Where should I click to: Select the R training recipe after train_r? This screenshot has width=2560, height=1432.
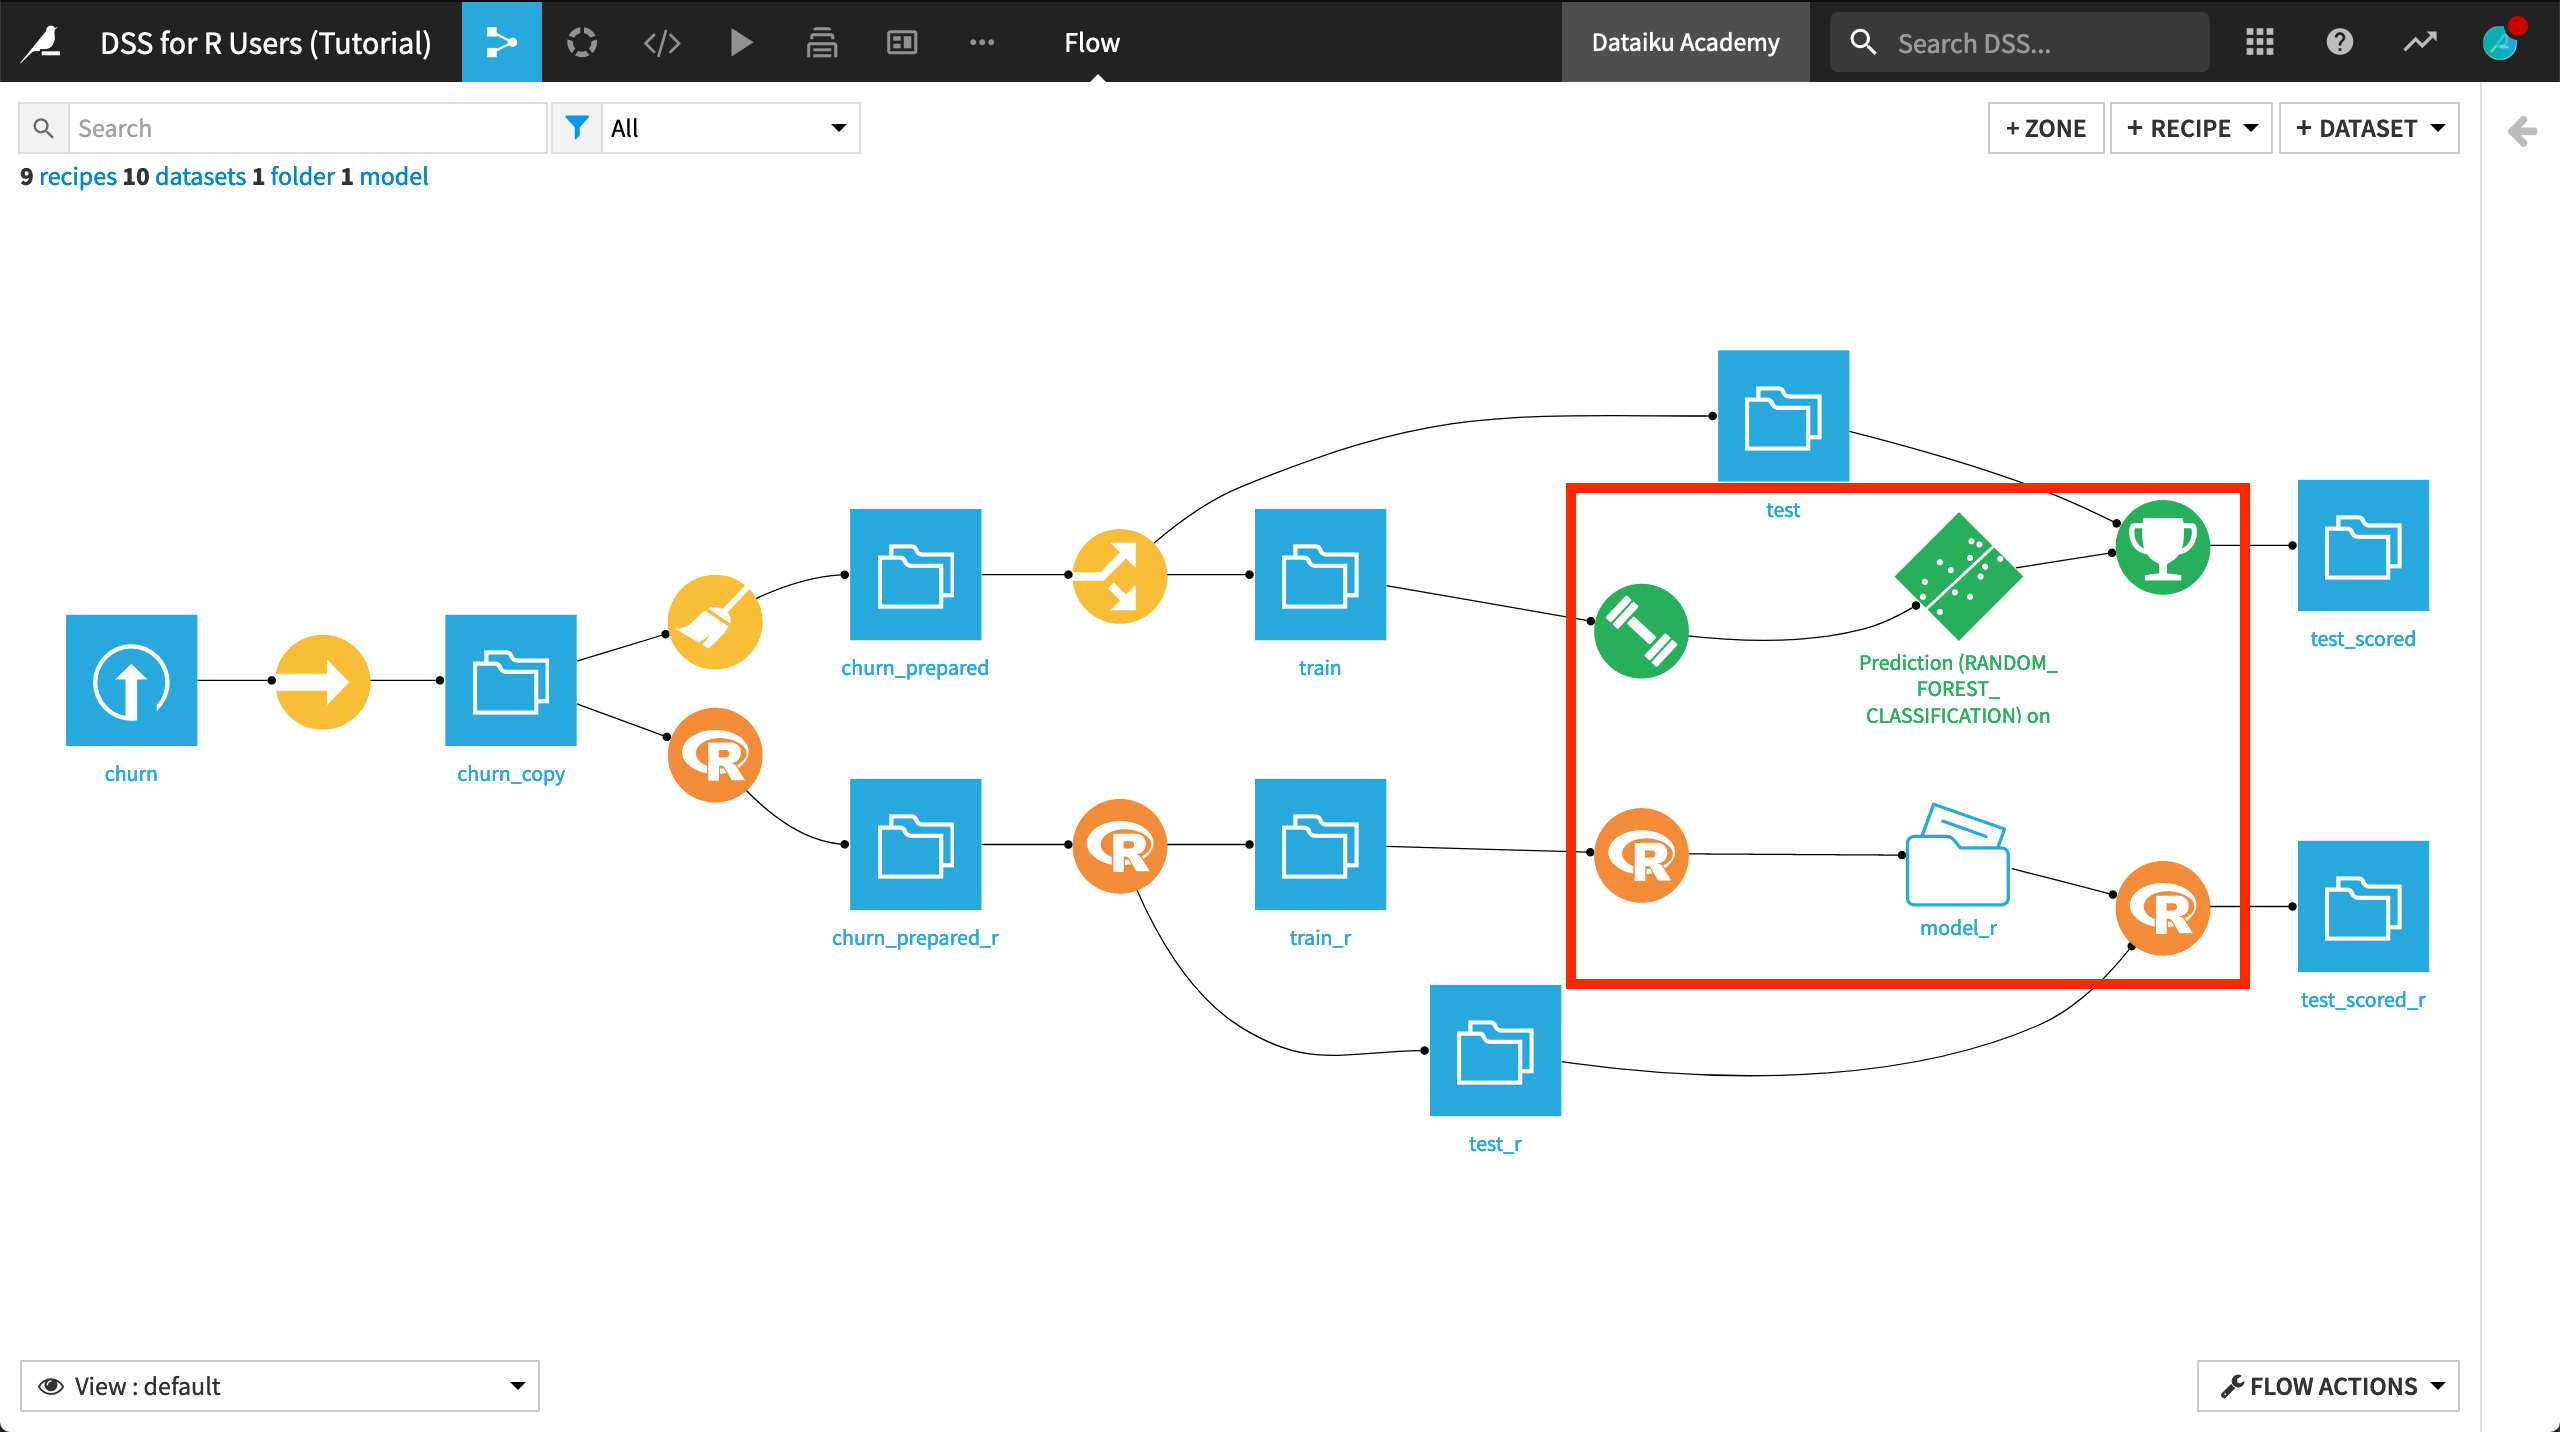pos(1641,855)
